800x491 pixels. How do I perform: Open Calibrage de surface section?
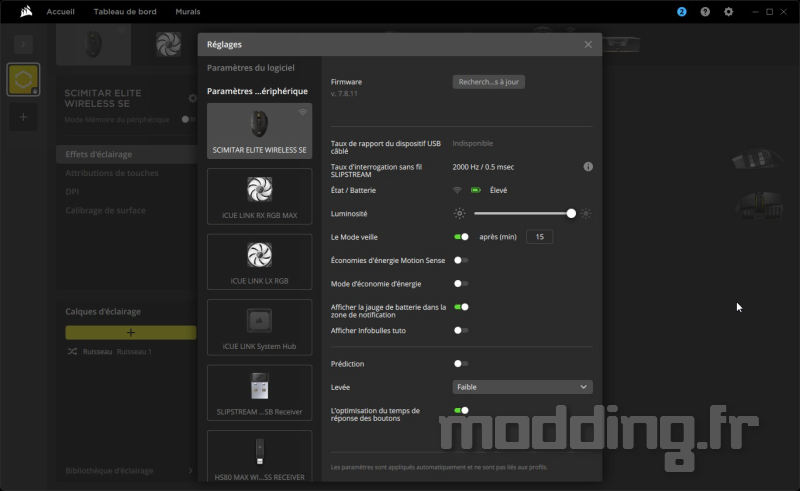coord(105,211)
